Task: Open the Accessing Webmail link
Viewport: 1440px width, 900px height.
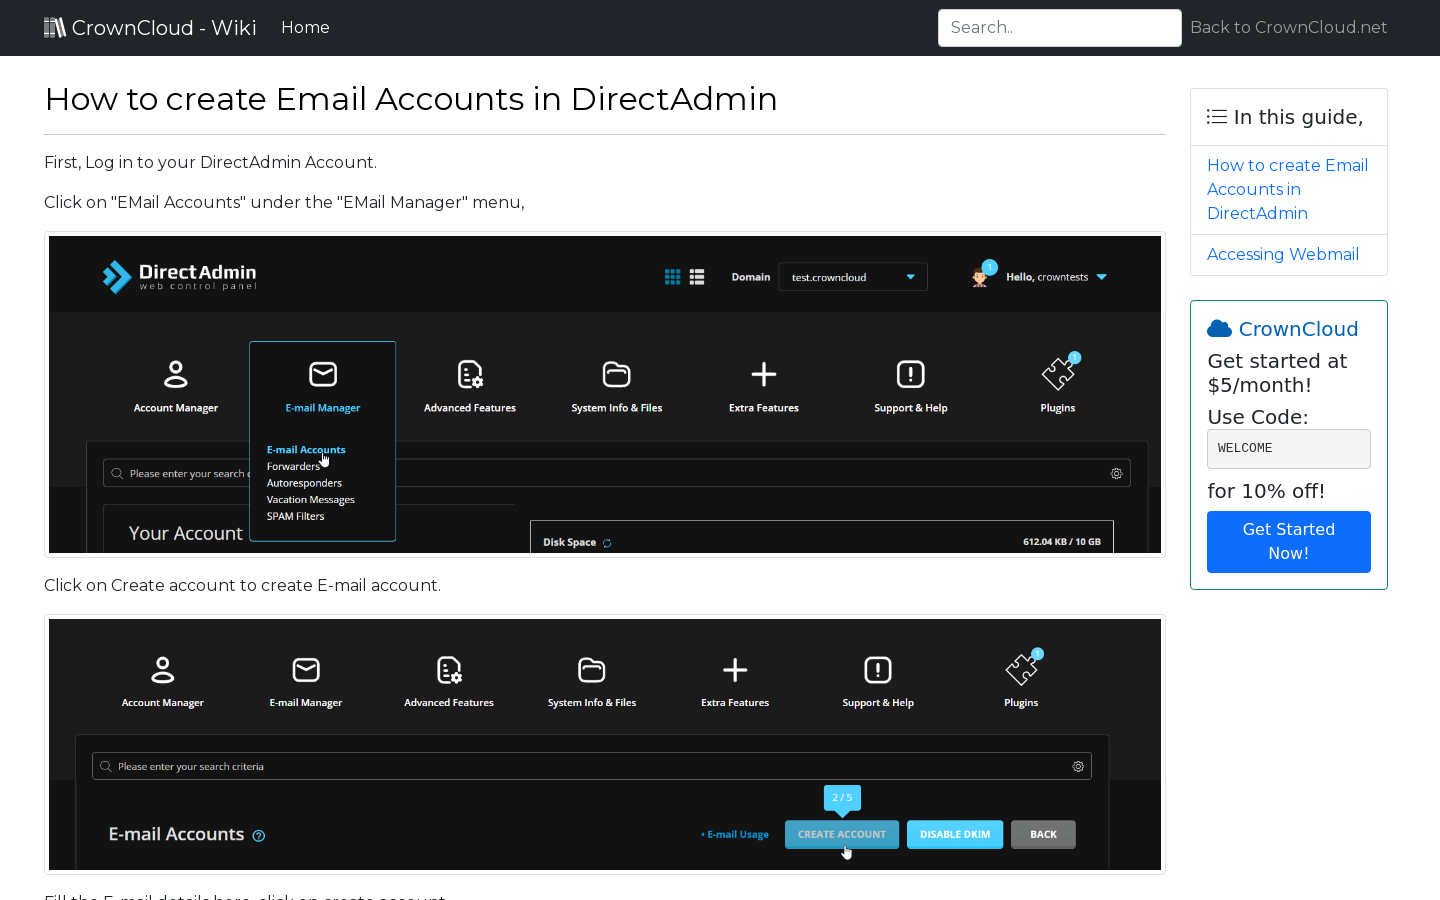Action: pos(1282,254)
